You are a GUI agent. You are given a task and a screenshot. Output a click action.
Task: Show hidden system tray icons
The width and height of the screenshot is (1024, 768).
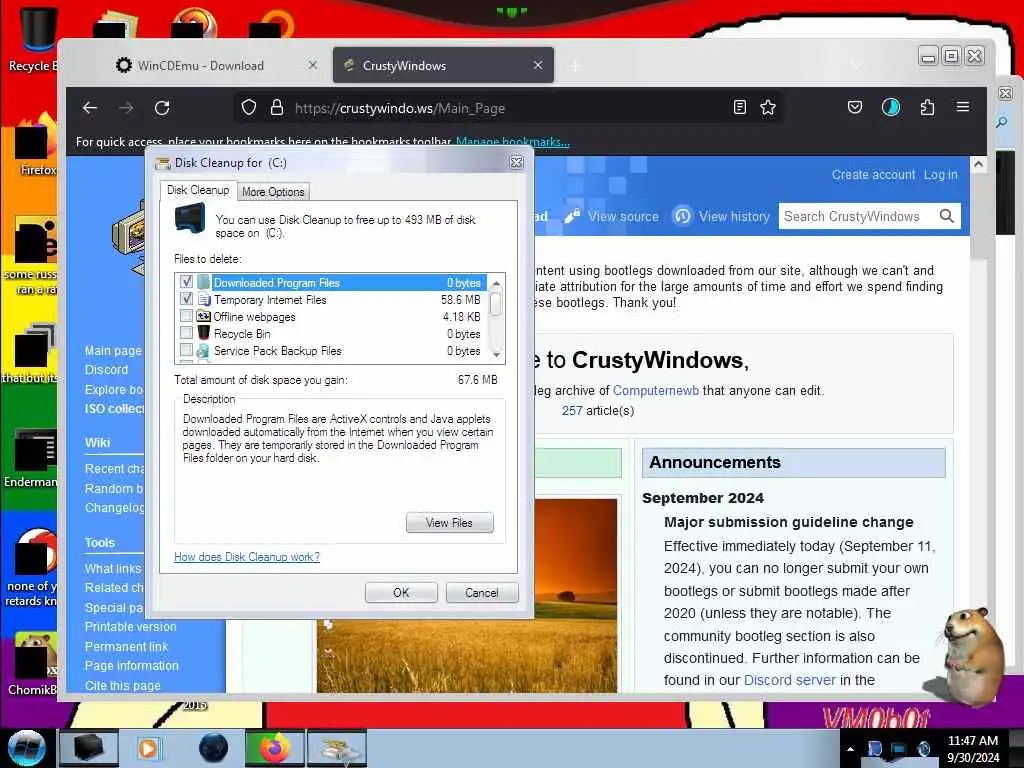pos(850,749)
